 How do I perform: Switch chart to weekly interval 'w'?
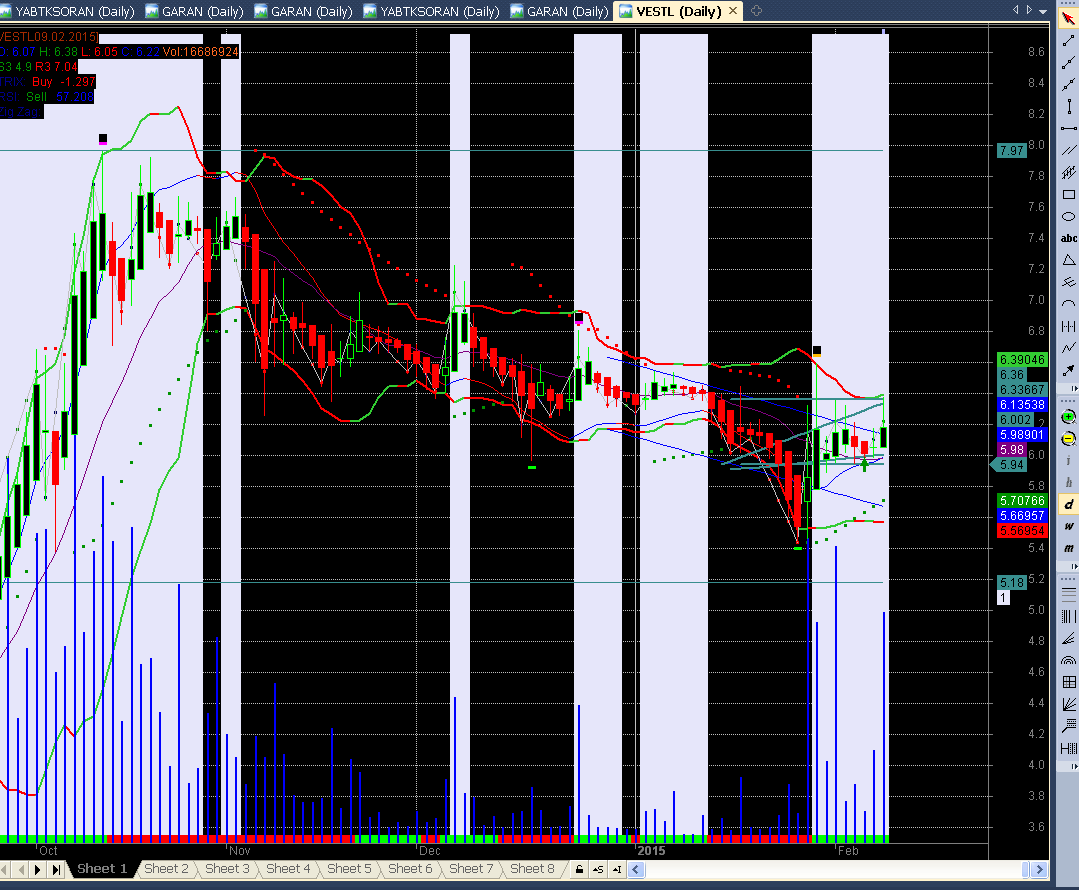click(1068, 527)
